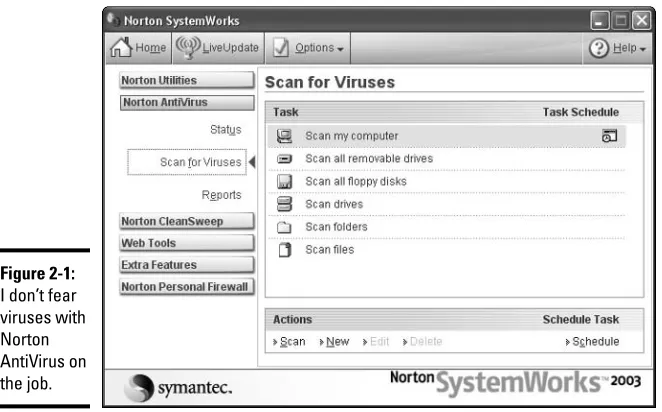Screen dimensions: 662x412
Task: Click the LiveUpdate antenna icon
Action: [x=187, y=47]
